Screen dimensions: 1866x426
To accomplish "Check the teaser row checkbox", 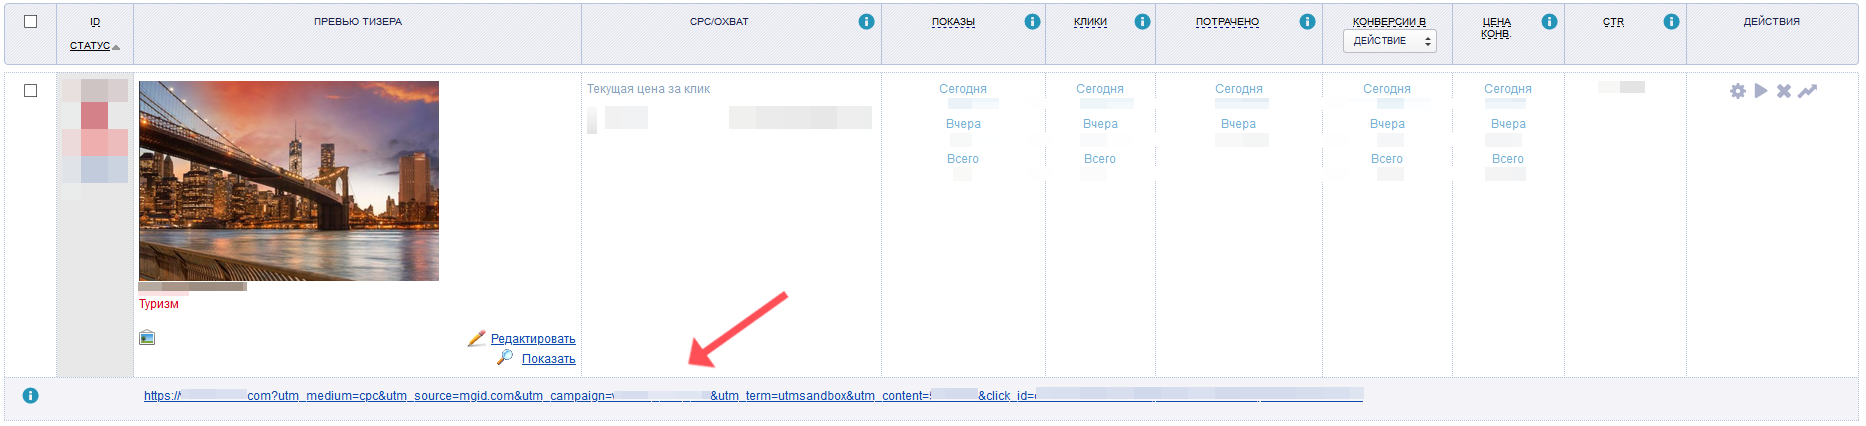I will tap(30, 91).
